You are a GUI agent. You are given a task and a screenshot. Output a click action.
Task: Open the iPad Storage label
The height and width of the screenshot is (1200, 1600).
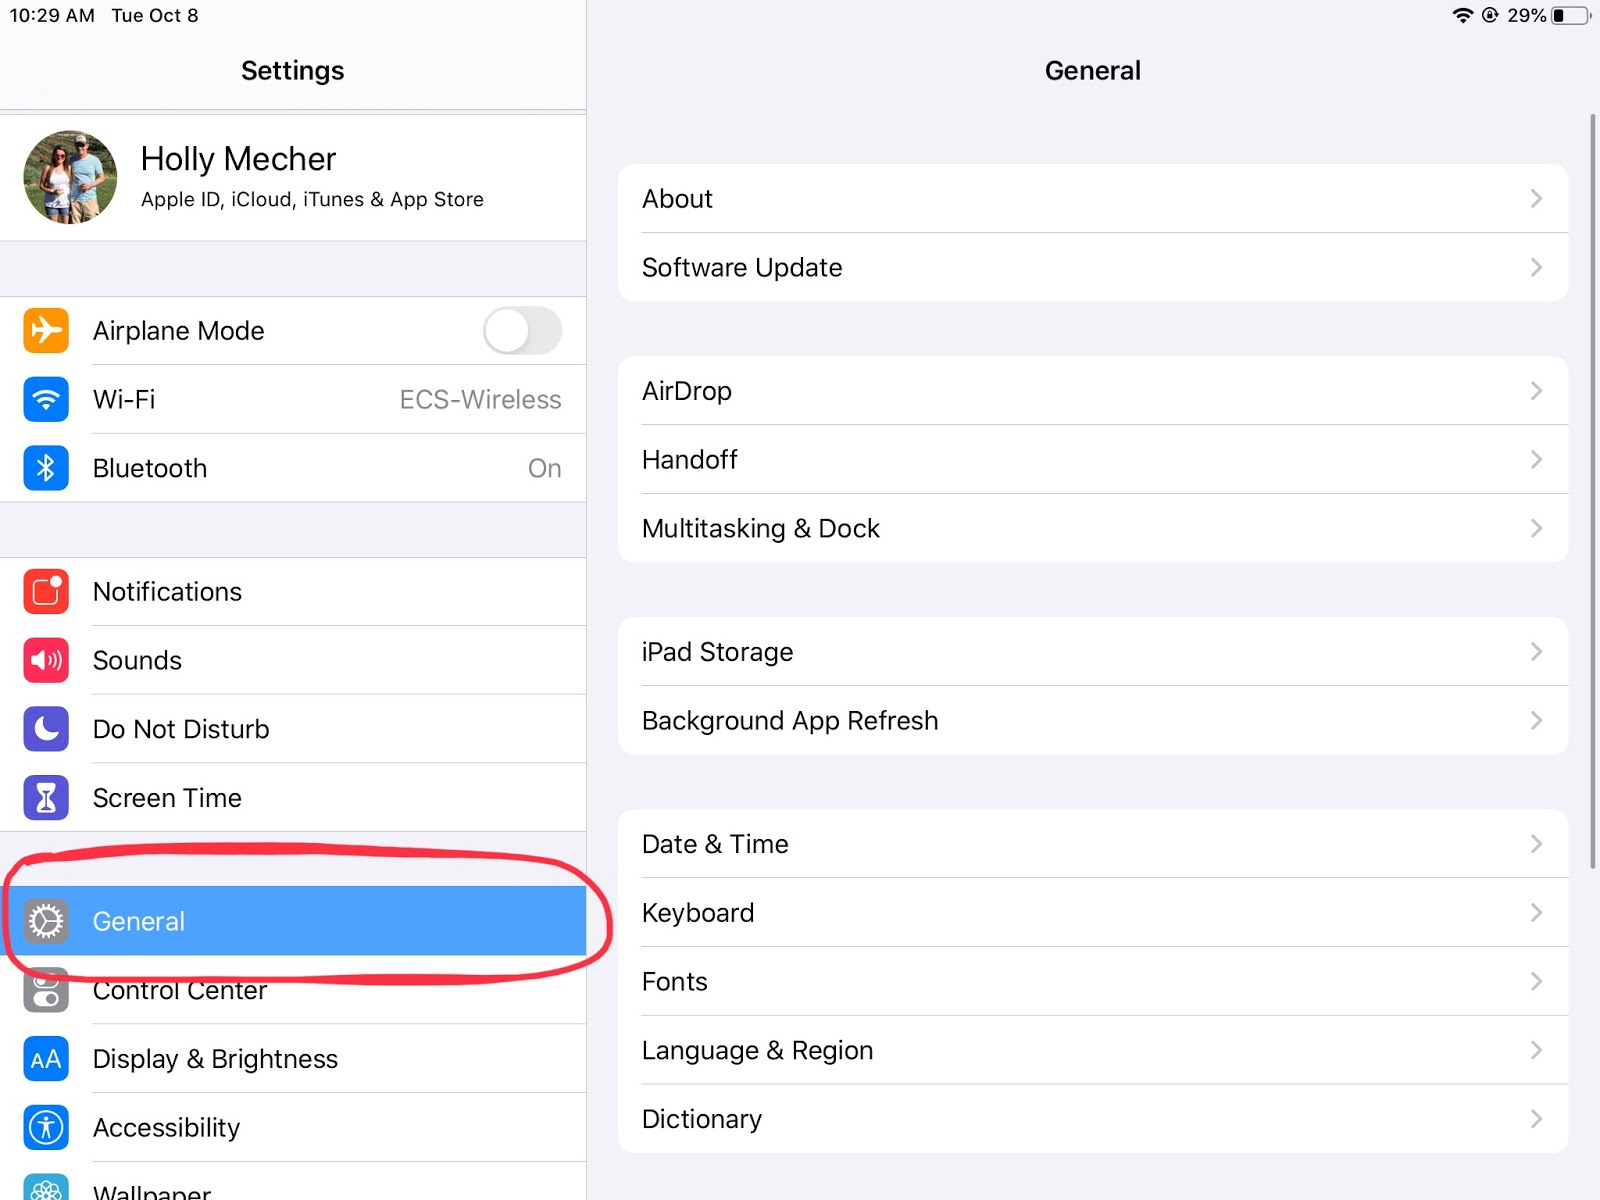coord(717,652)
